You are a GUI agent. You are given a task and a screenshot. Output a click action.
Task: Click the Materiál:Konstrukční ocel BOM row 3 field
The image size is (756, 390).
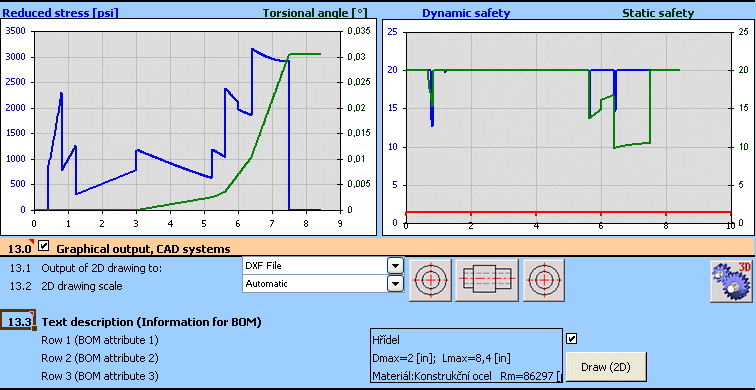pyautogui.click(x=466, y=376)
